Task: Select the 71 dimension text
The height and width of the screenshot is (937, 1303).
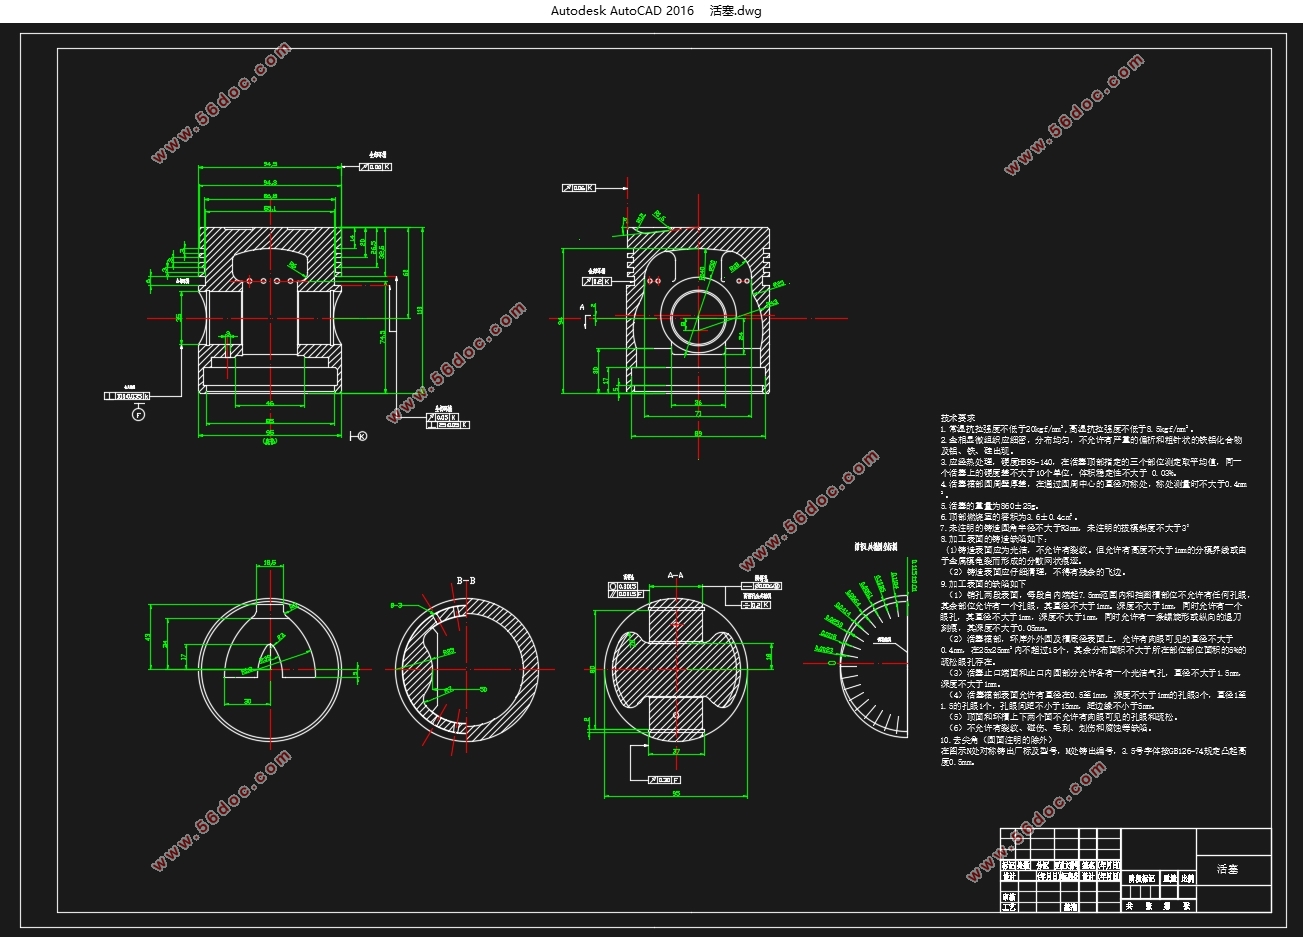Action: coord(697,413)
